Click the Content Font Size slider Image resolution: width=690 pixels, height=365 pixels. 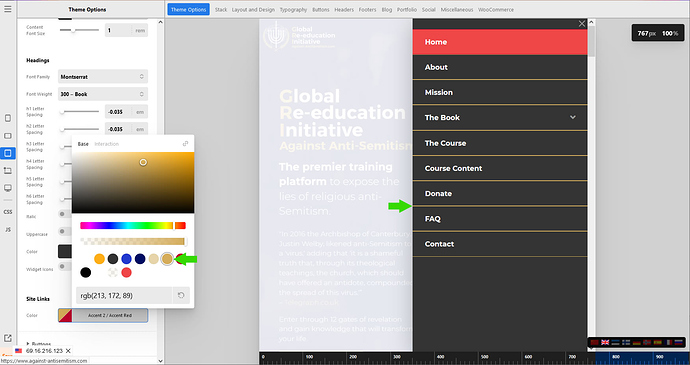click(x=79, y=30)
